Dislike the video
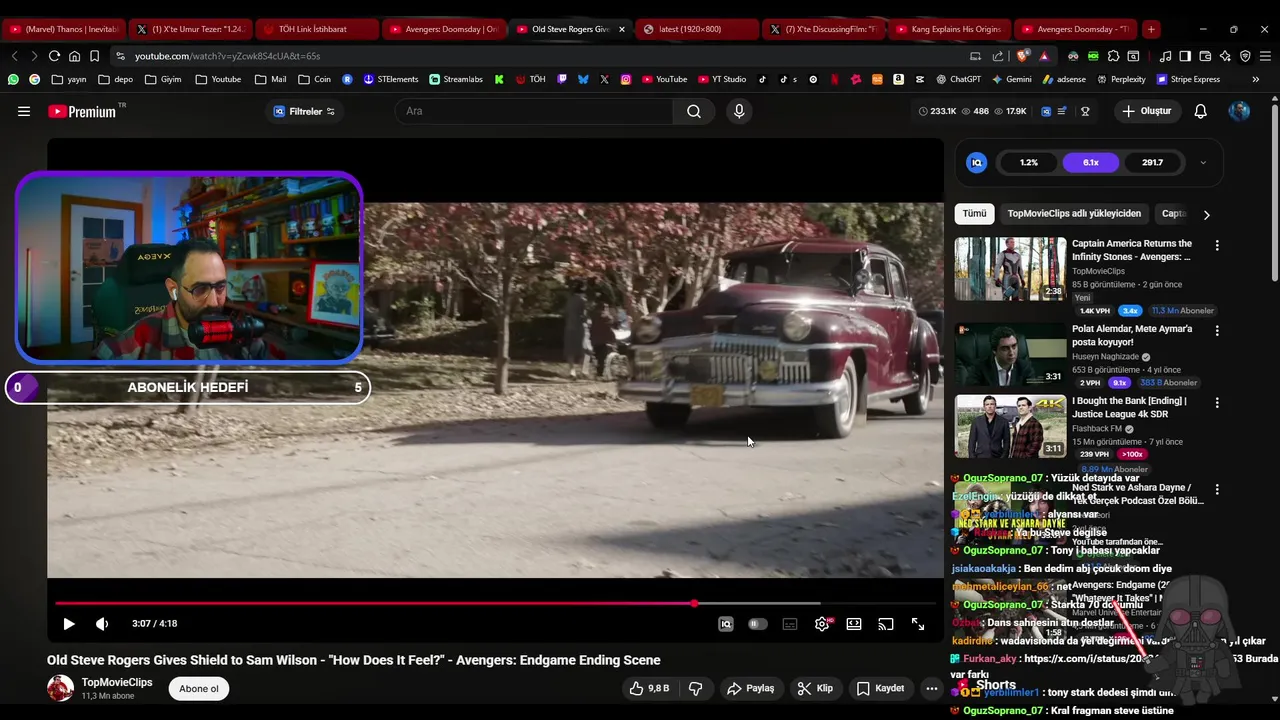 (696, 688)
